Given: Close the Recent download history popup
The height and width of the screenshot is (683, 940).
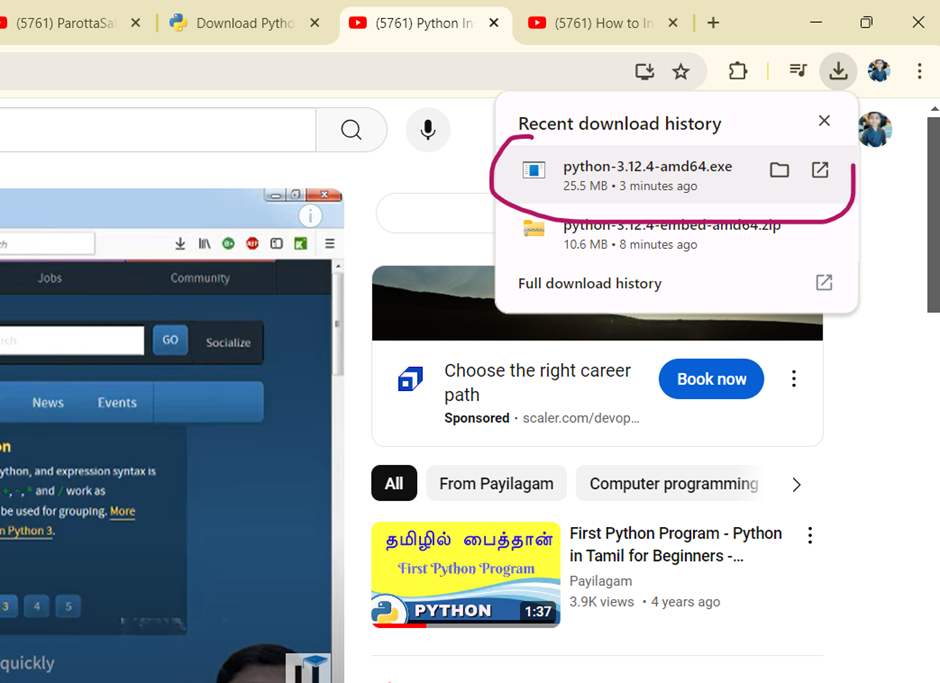Looking at the screenshot, I should [824, 121].
